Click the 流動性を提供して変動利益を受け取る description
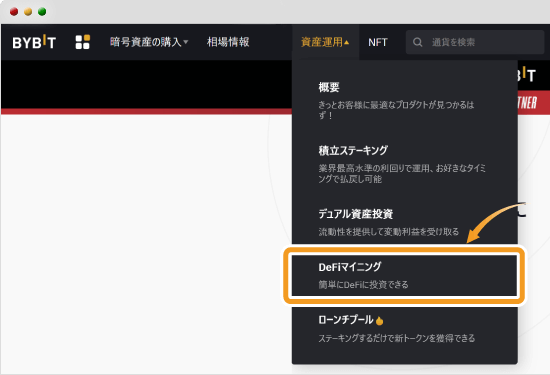The image size is (550, 375). tap(389, 232)
